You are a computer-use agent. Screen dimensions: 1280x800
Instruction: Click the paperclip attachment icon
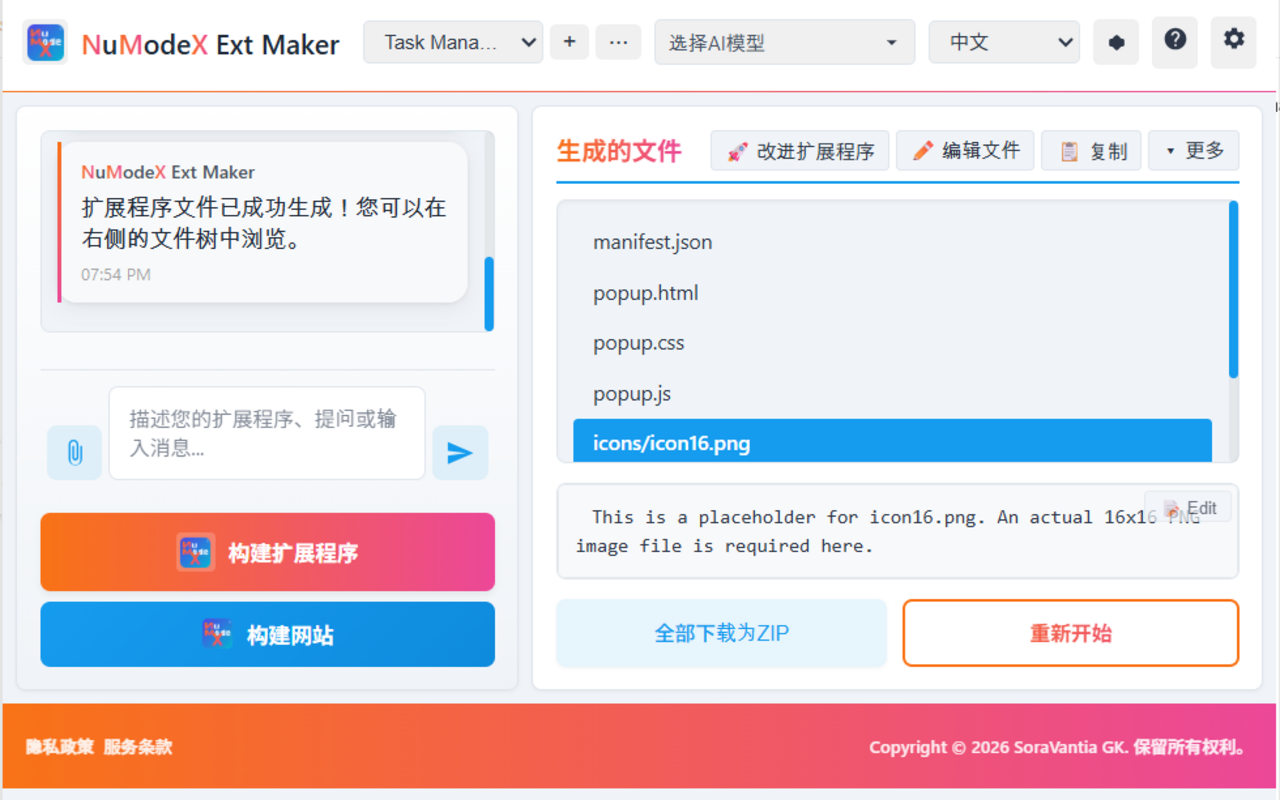point(74,453)
